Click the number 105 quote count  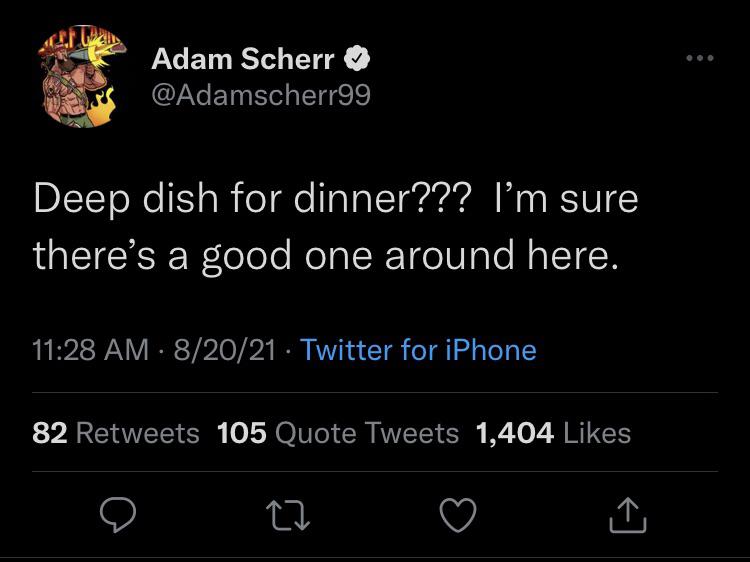pos(241,432)
